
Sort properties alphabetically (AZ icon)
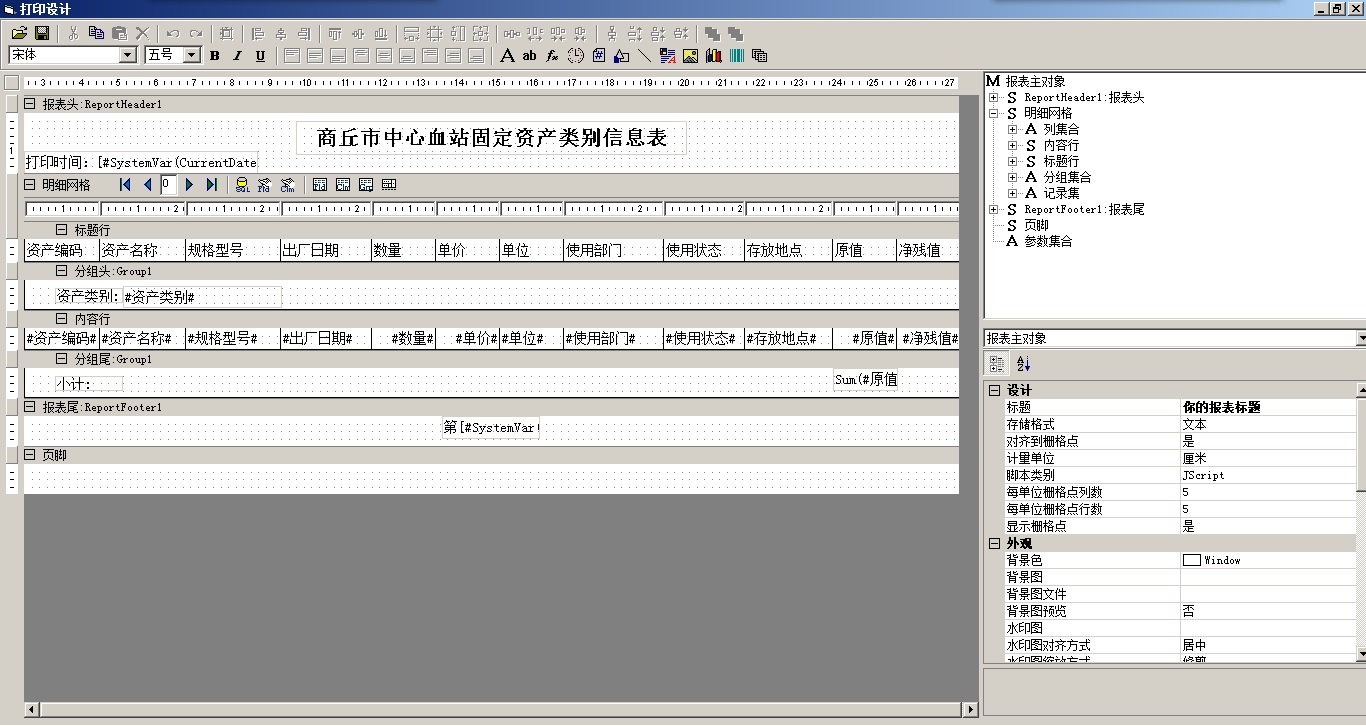tap(1023, 364)
